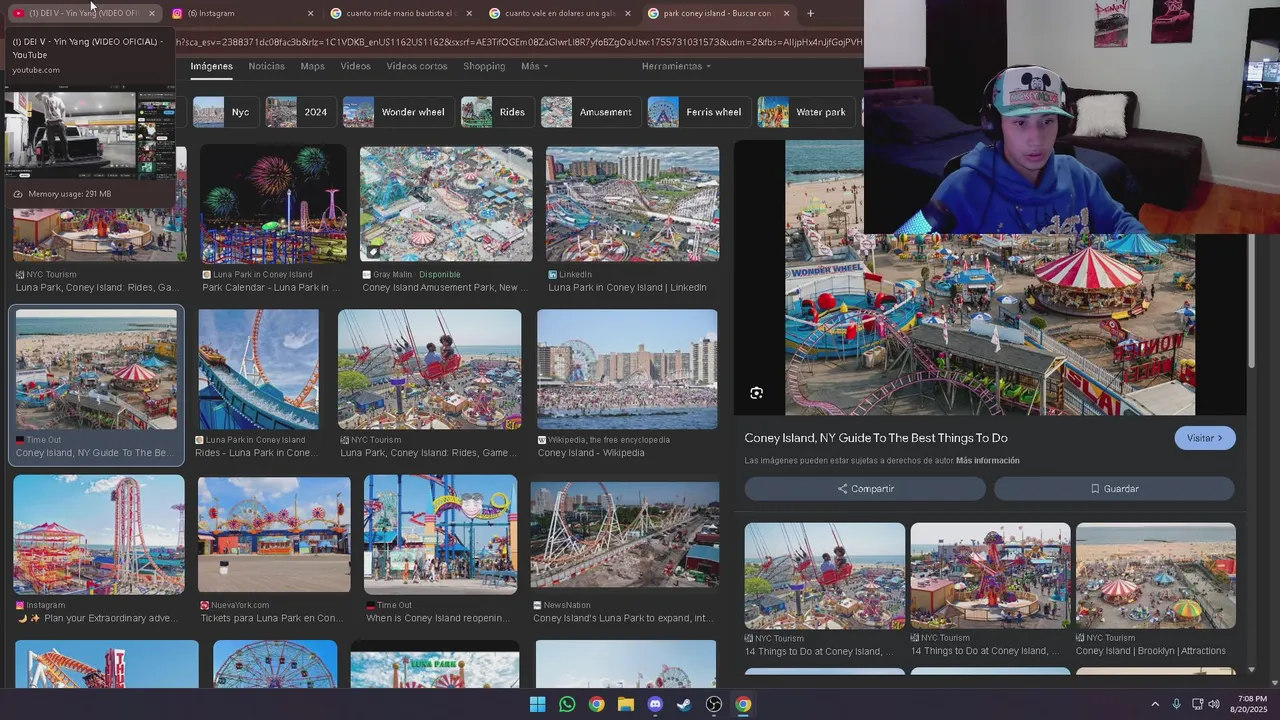This screenshot has width=1280, height=720.
Task: Click the Visitar button
Action: tap(1204, 438)
